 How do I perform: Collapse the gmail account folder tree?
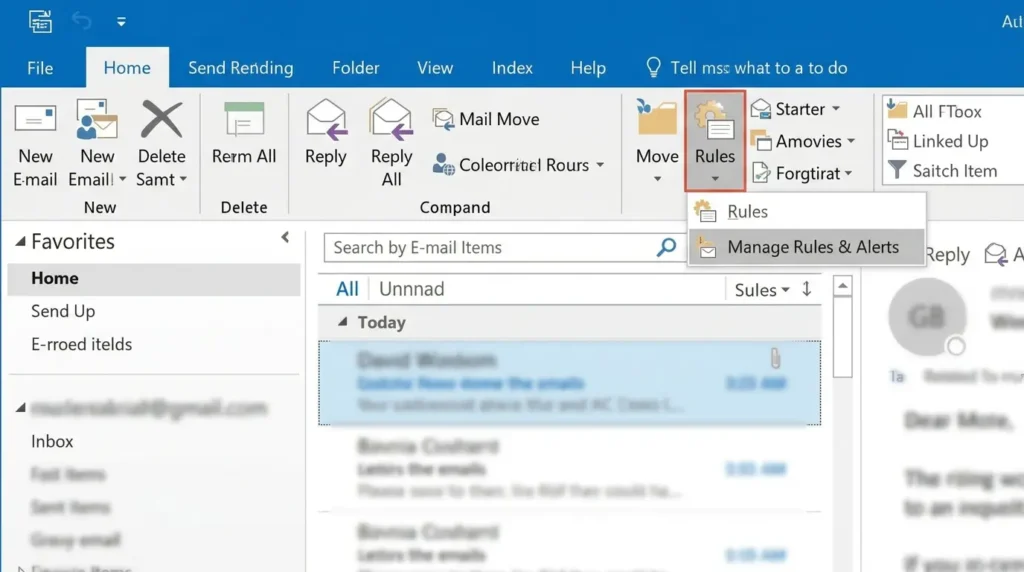click(20, 407)
